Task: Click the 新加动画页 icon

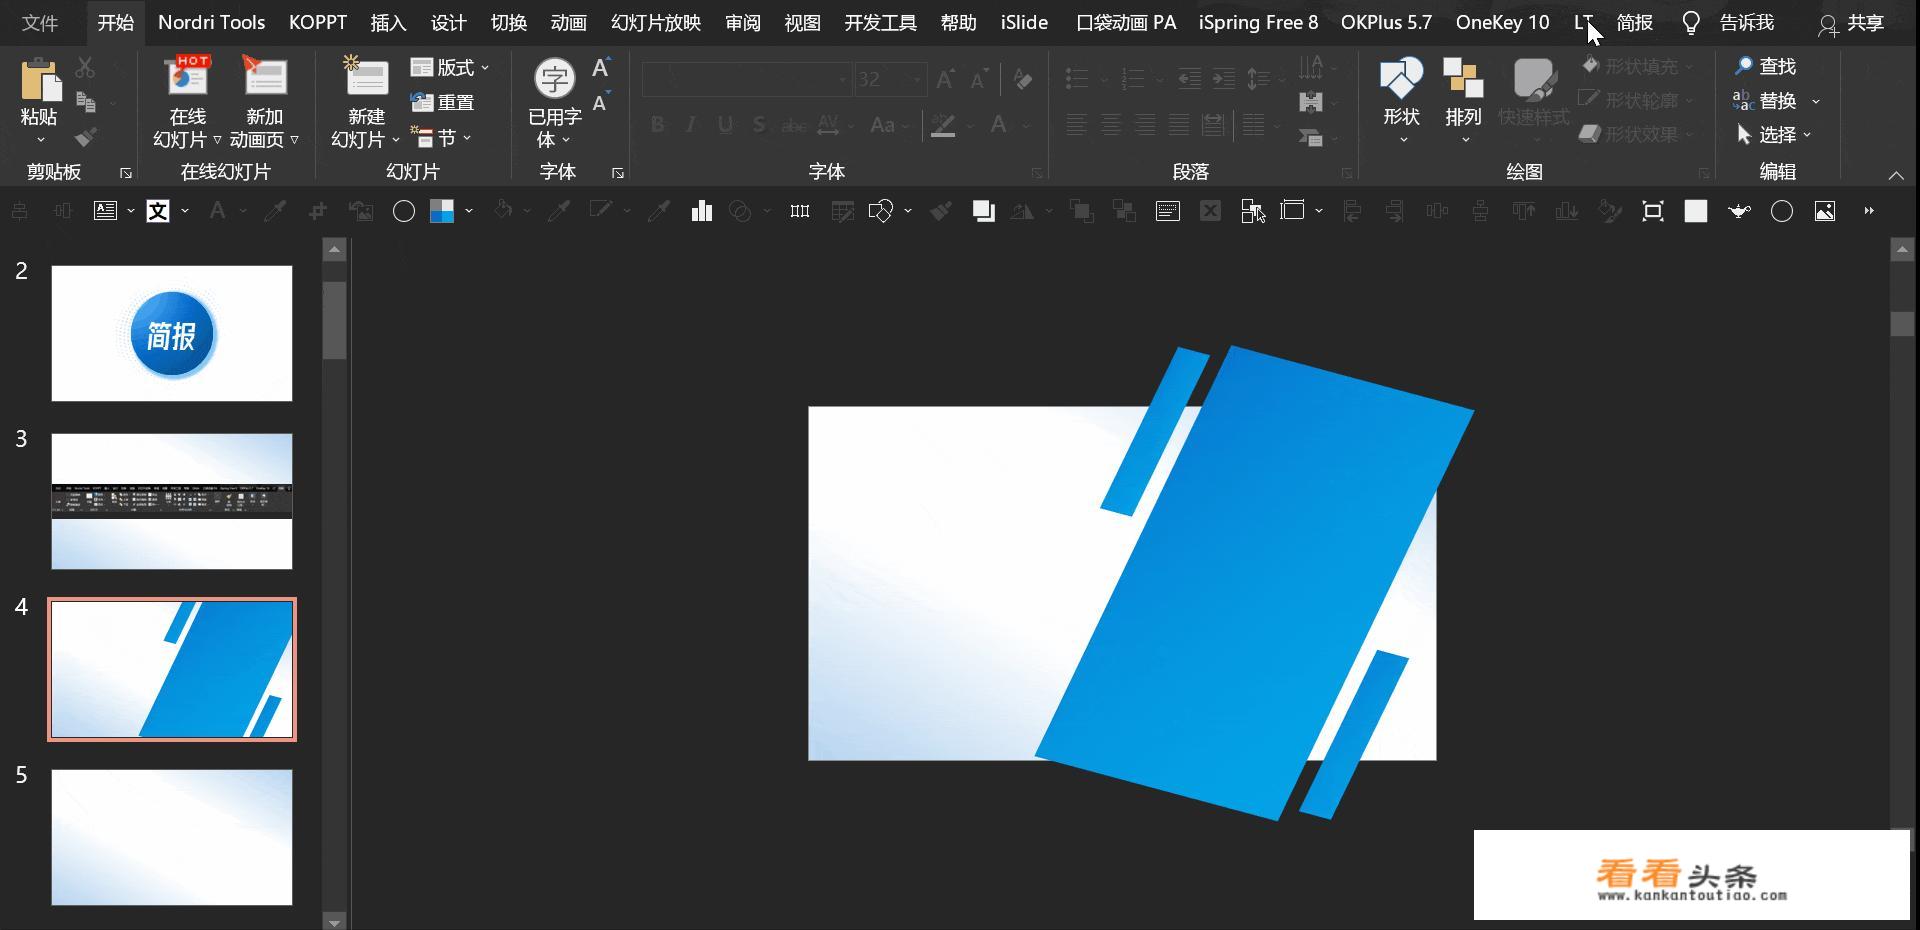Action: 265,76
